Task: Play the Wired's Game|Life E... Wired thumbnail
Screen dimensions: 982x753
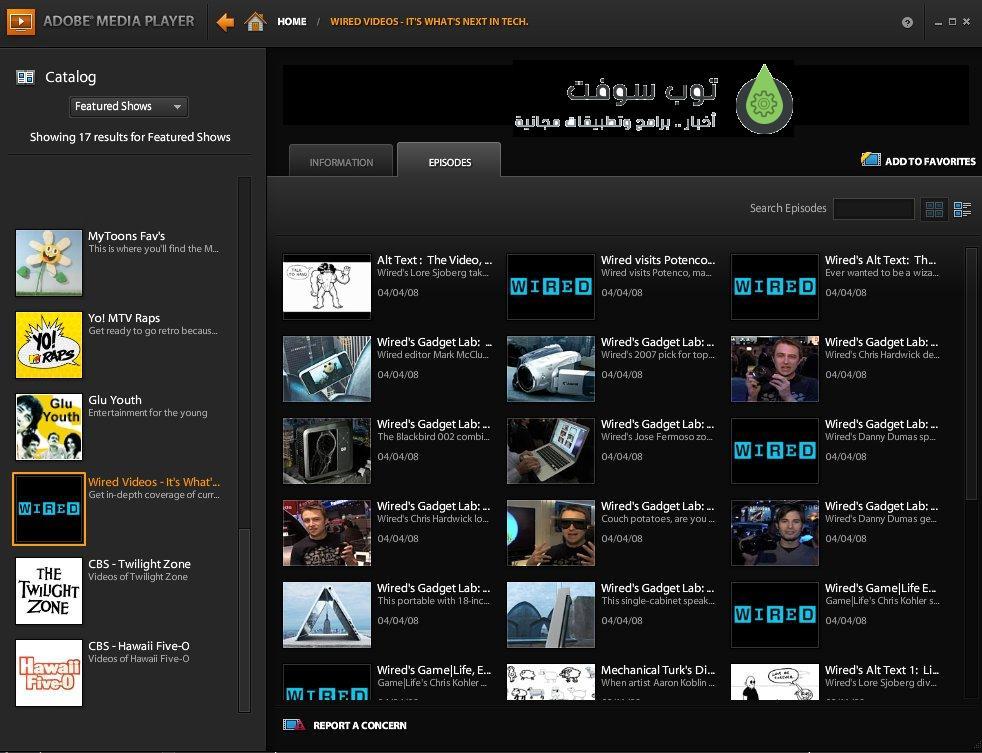Action: click(775, 615)
